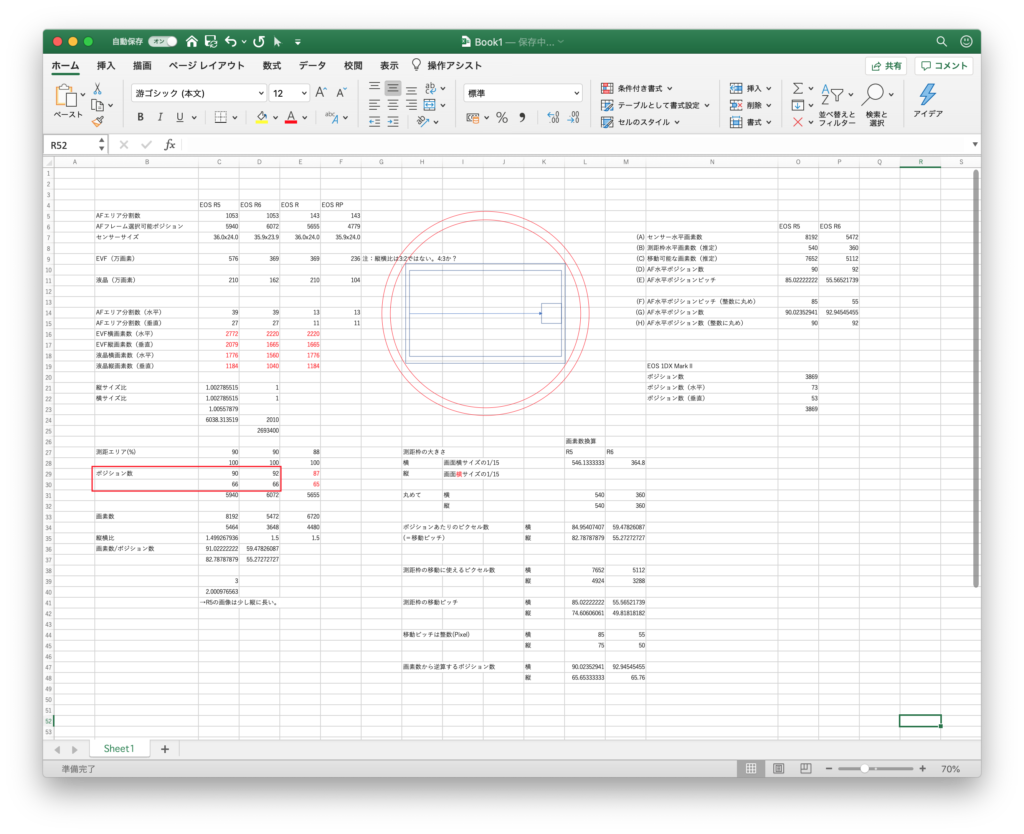Click the cut scissors icon
Viewport: 1024px width, 834px height.
coord(97,87)
